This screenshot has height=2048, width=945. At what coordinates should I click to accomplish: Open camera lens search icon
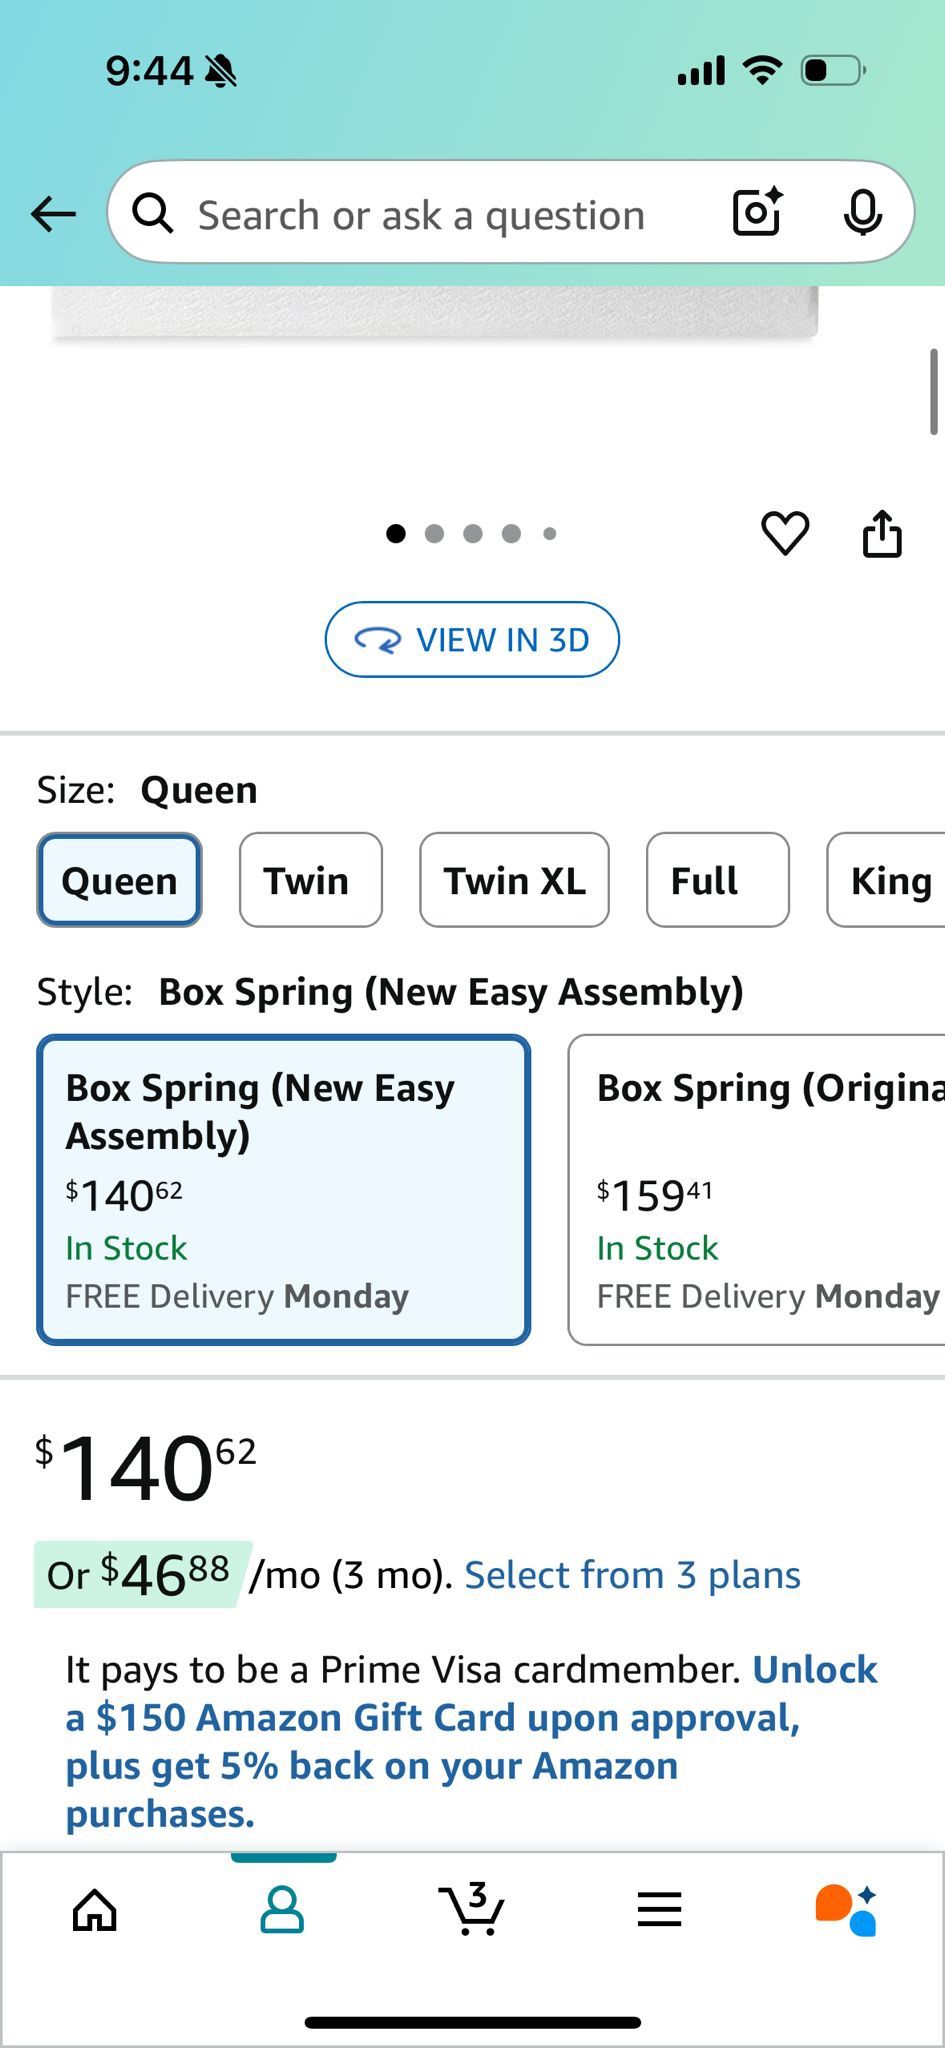coord(757,213)
